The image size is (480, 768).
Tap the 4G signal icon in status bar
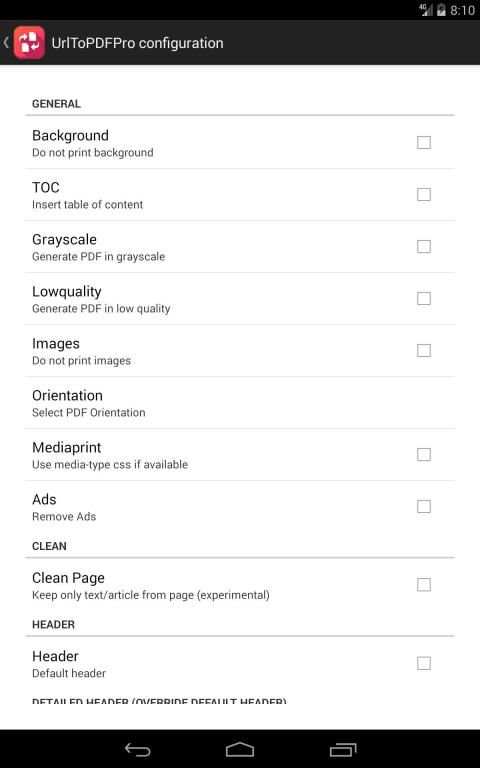click(426, 10)
